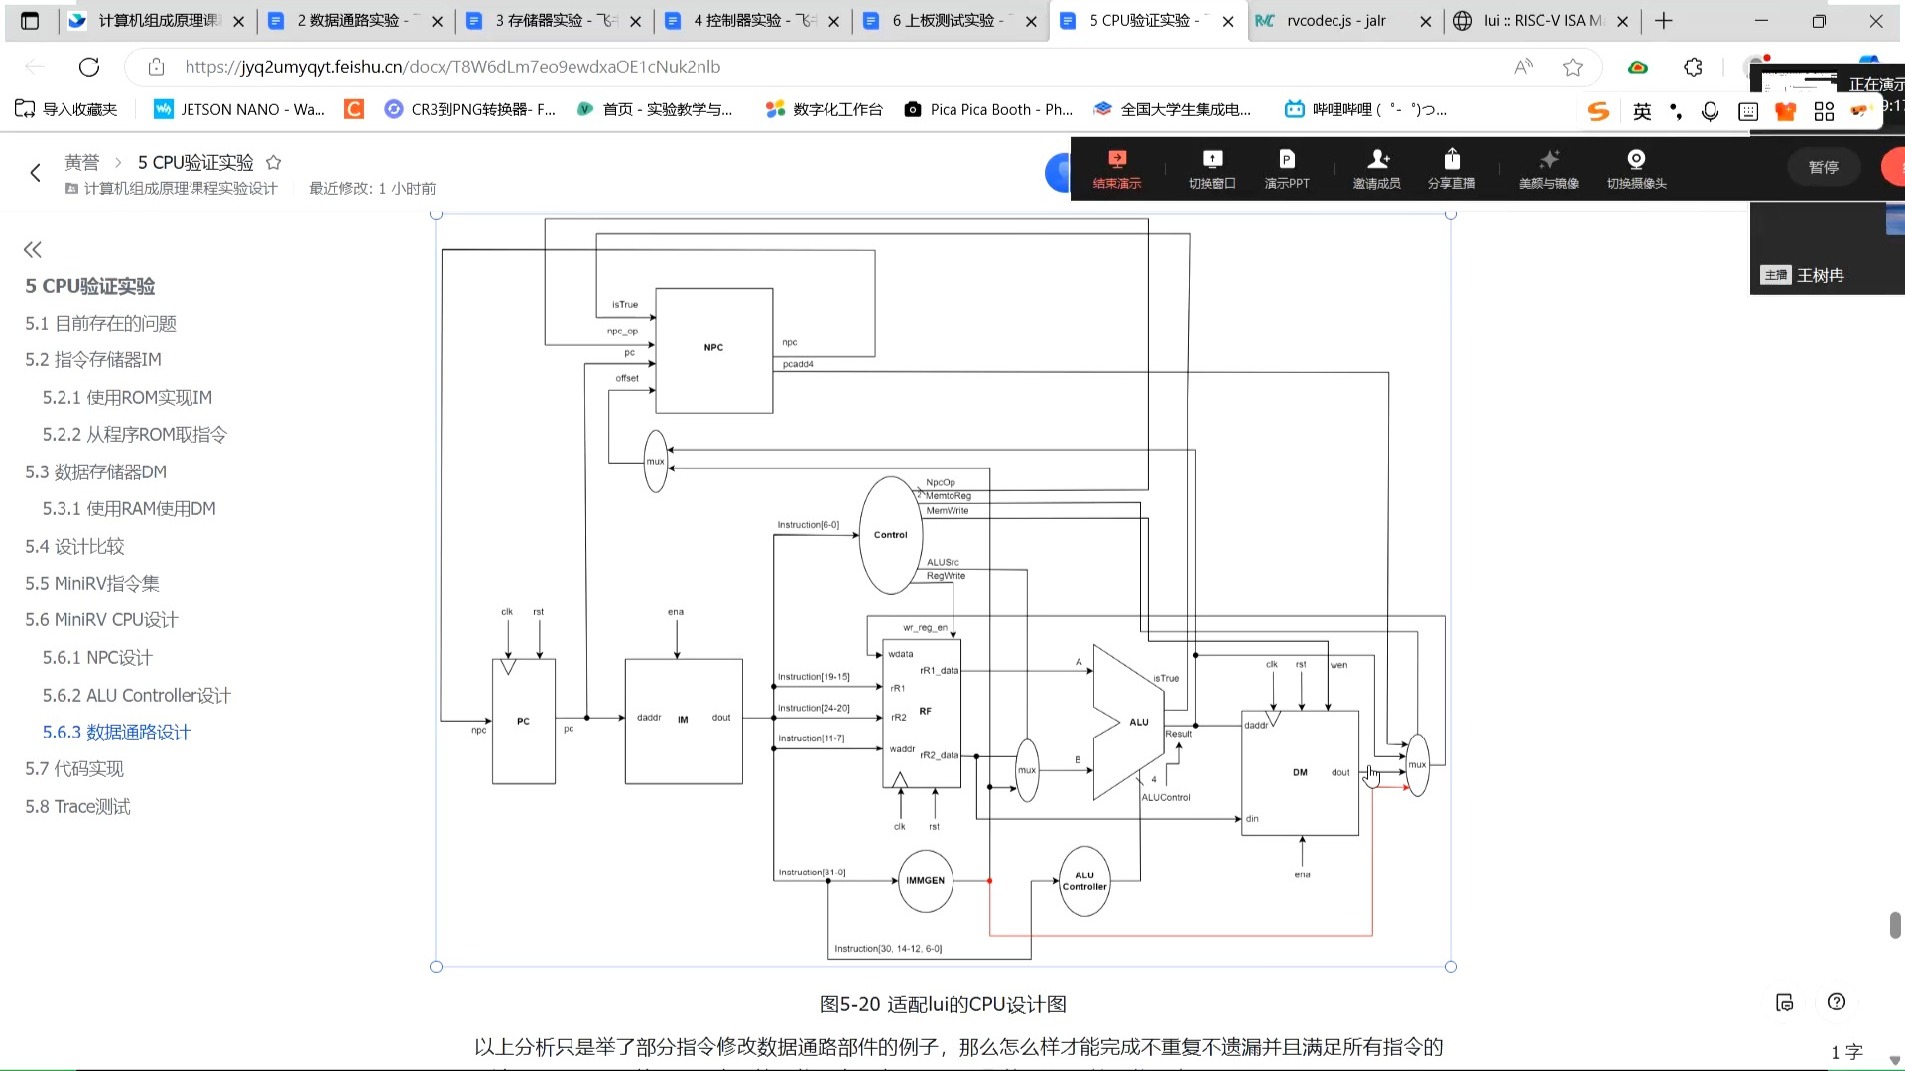Open breadcrumb 计算机组成原理课程实验设计
Image resolution: width=1905 pixels, height=1071 pixels.
(x=180, y=188)
